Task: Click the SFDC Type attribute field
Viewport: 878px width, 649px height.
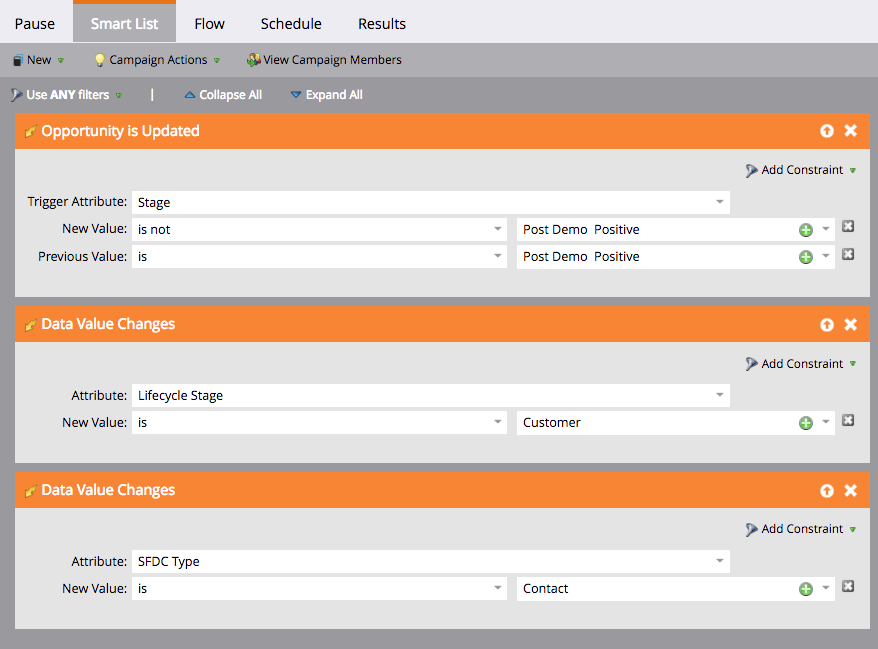Action: point(430,562)
